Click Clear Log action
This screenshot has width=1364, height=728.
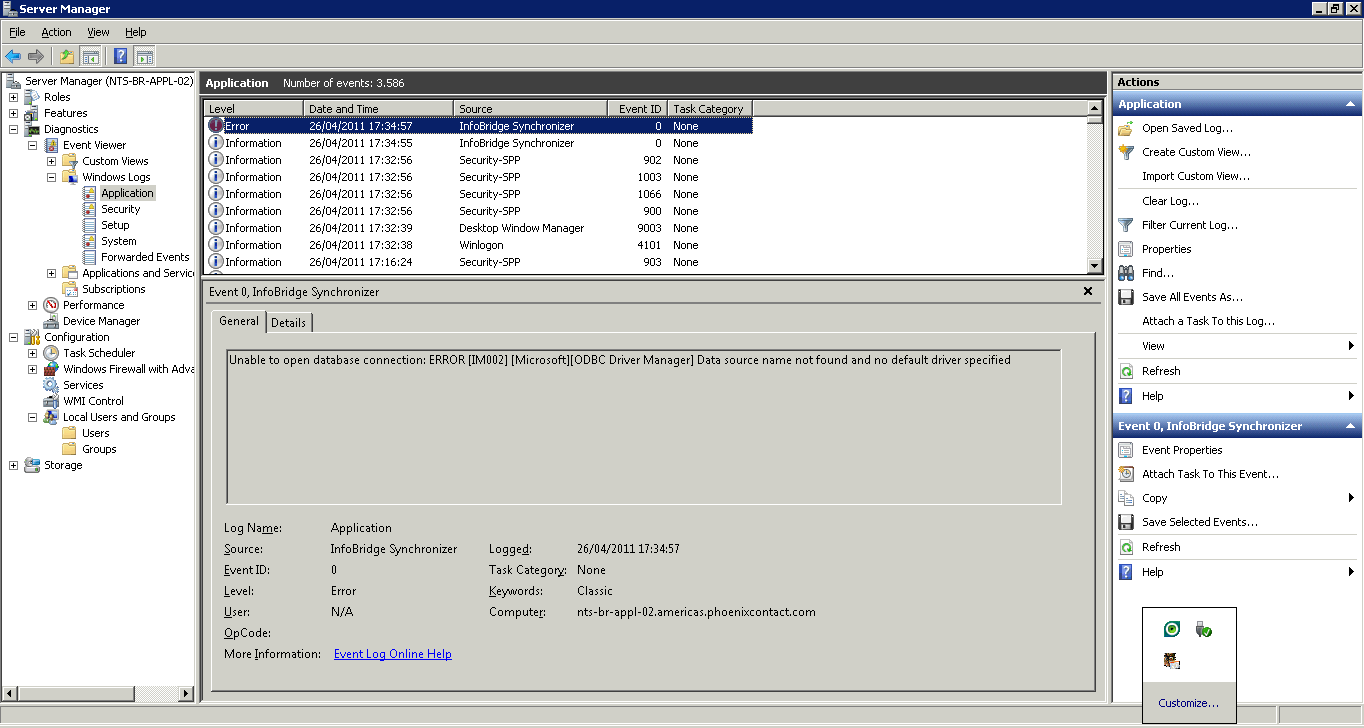point(1170,201)
